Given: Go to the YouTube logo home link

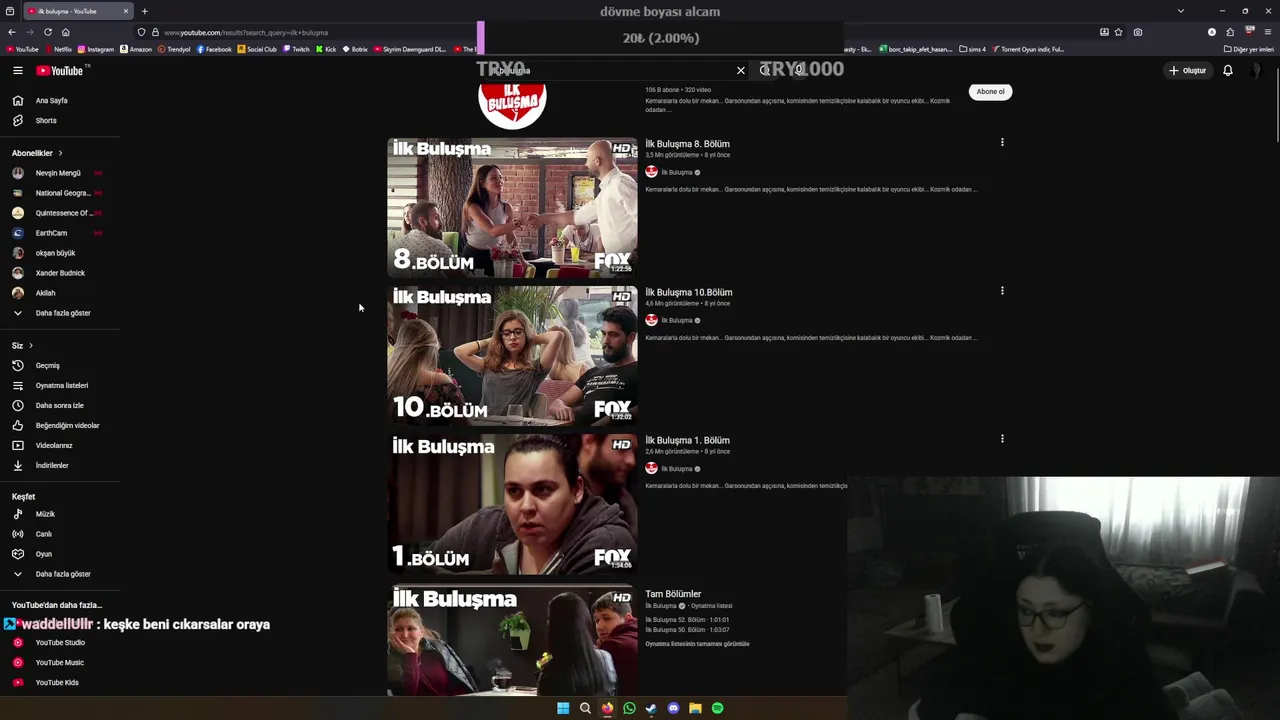Looking at the screenshot, I should (x=60, y=70).
